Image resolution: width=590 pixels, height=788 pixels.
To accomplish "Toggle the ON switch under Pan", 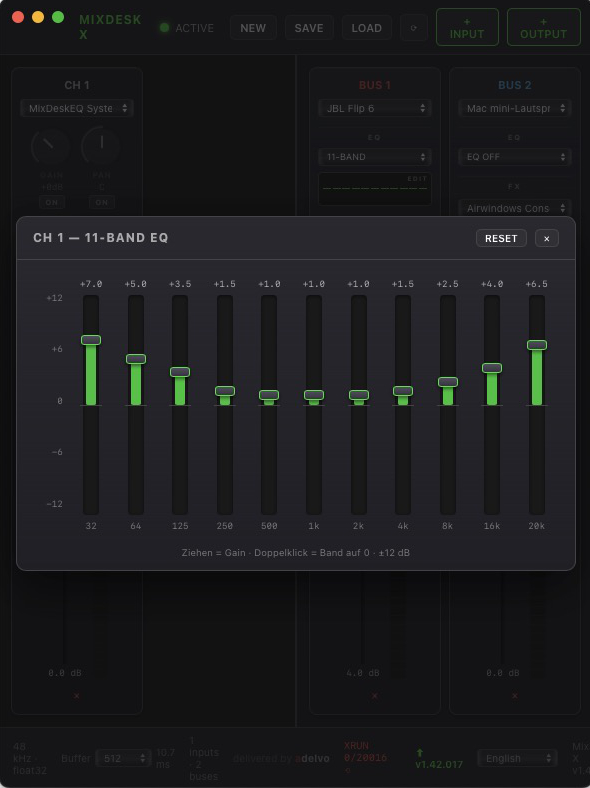I will tap(102, 203).
